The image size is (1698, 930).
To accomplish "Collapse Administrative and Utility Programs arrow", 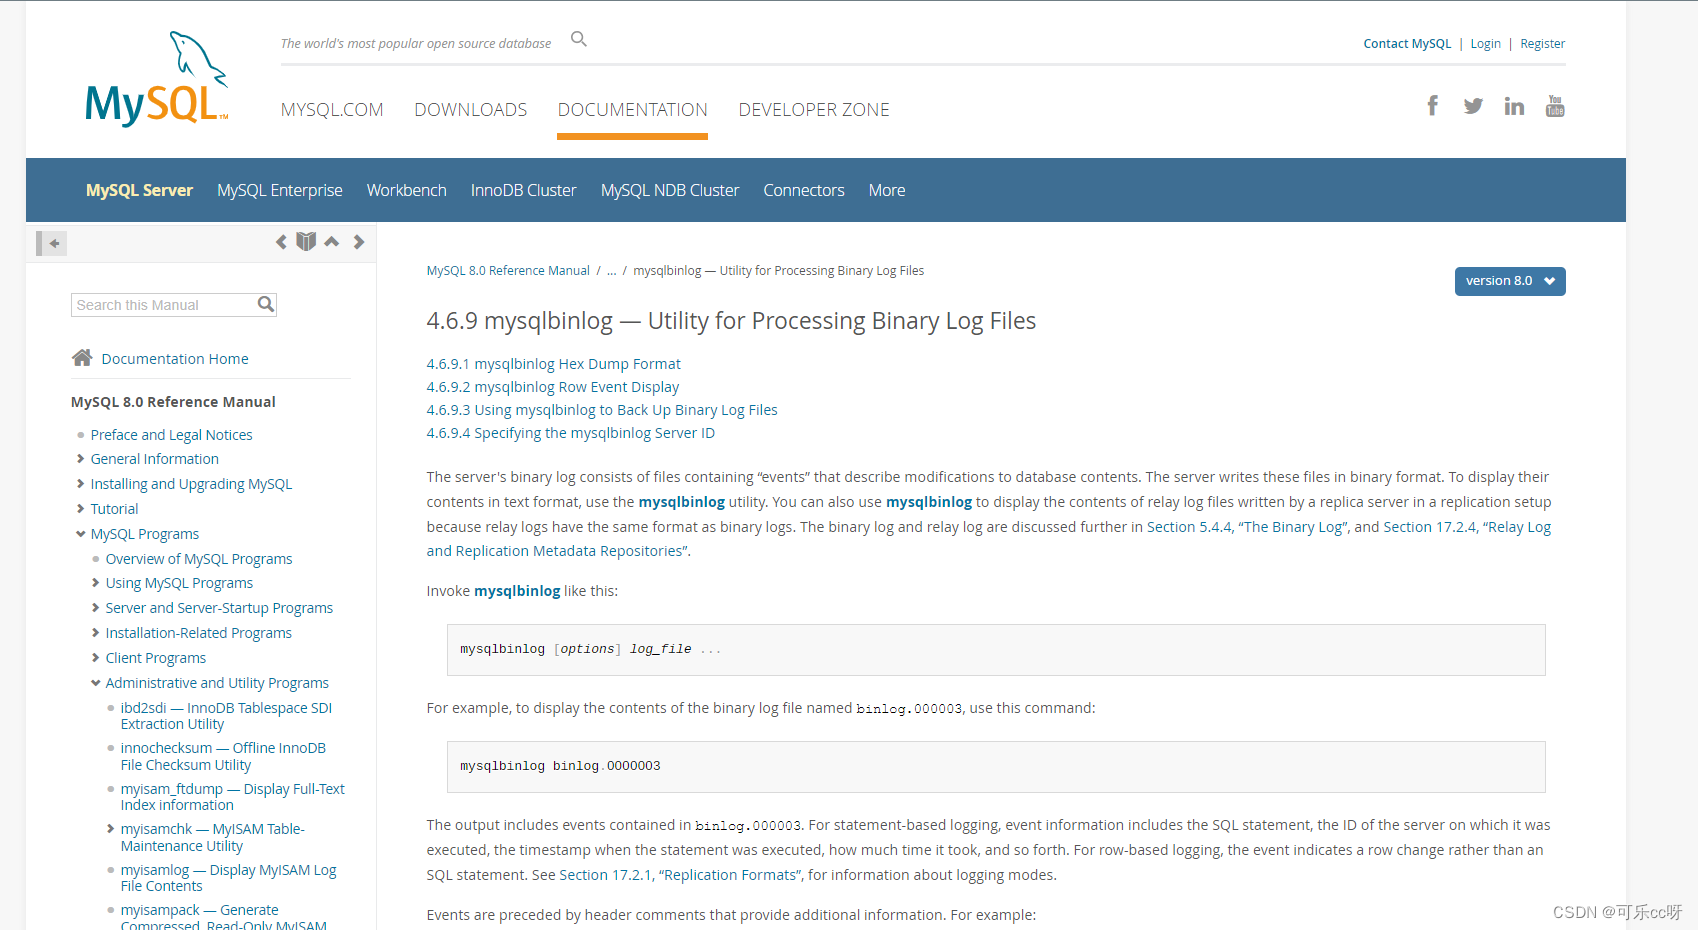I will coord(95,683).
